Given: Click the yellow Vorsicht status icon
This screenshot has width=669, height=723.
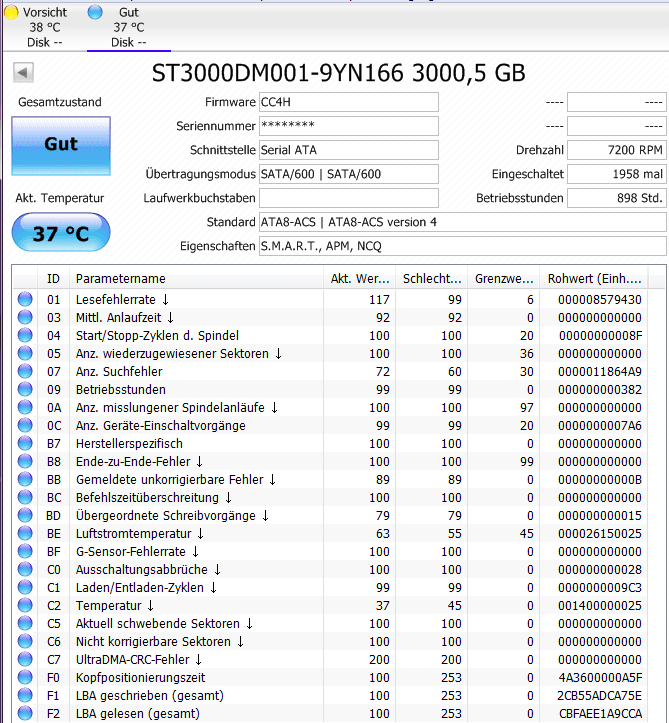Looking at the screenshot, I should (11, 12).
